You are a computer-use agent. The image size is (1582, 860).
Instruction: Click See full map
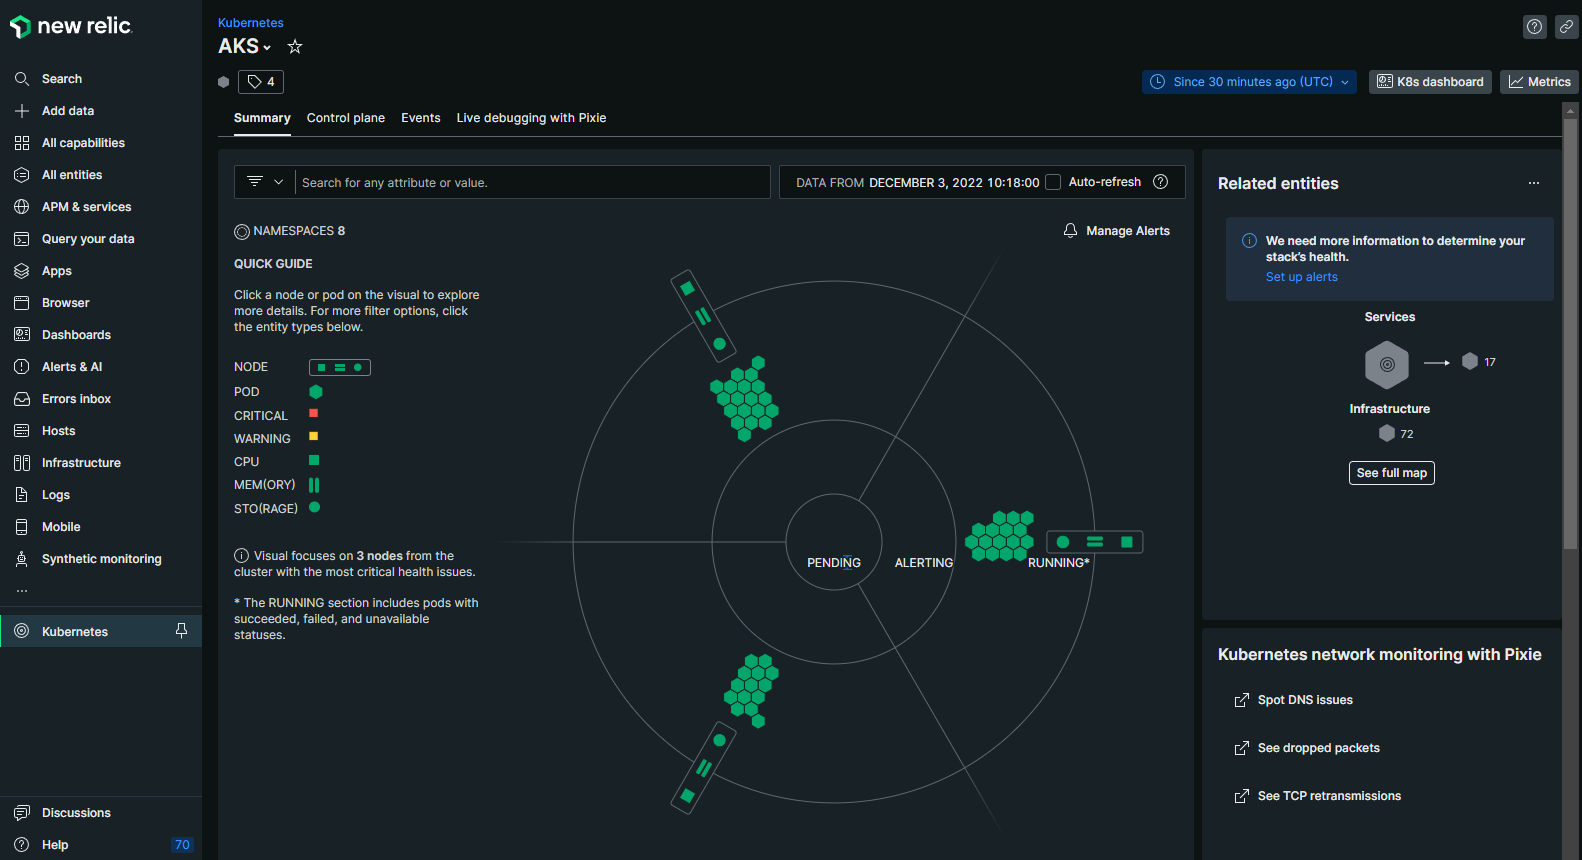click(1392, 473)
